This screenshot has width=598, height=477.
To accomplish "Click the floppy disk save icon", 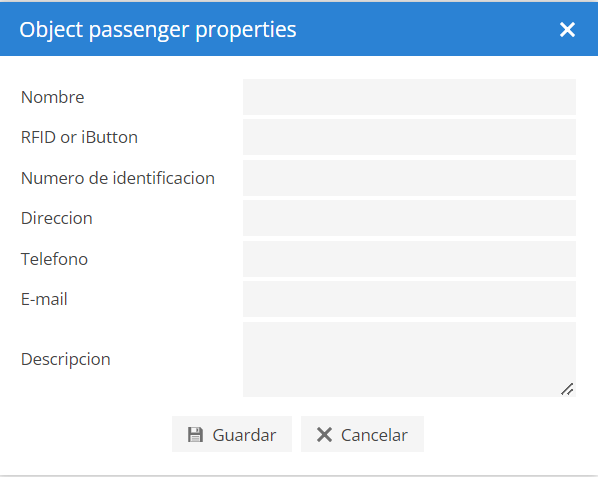I will click(195, 435).
